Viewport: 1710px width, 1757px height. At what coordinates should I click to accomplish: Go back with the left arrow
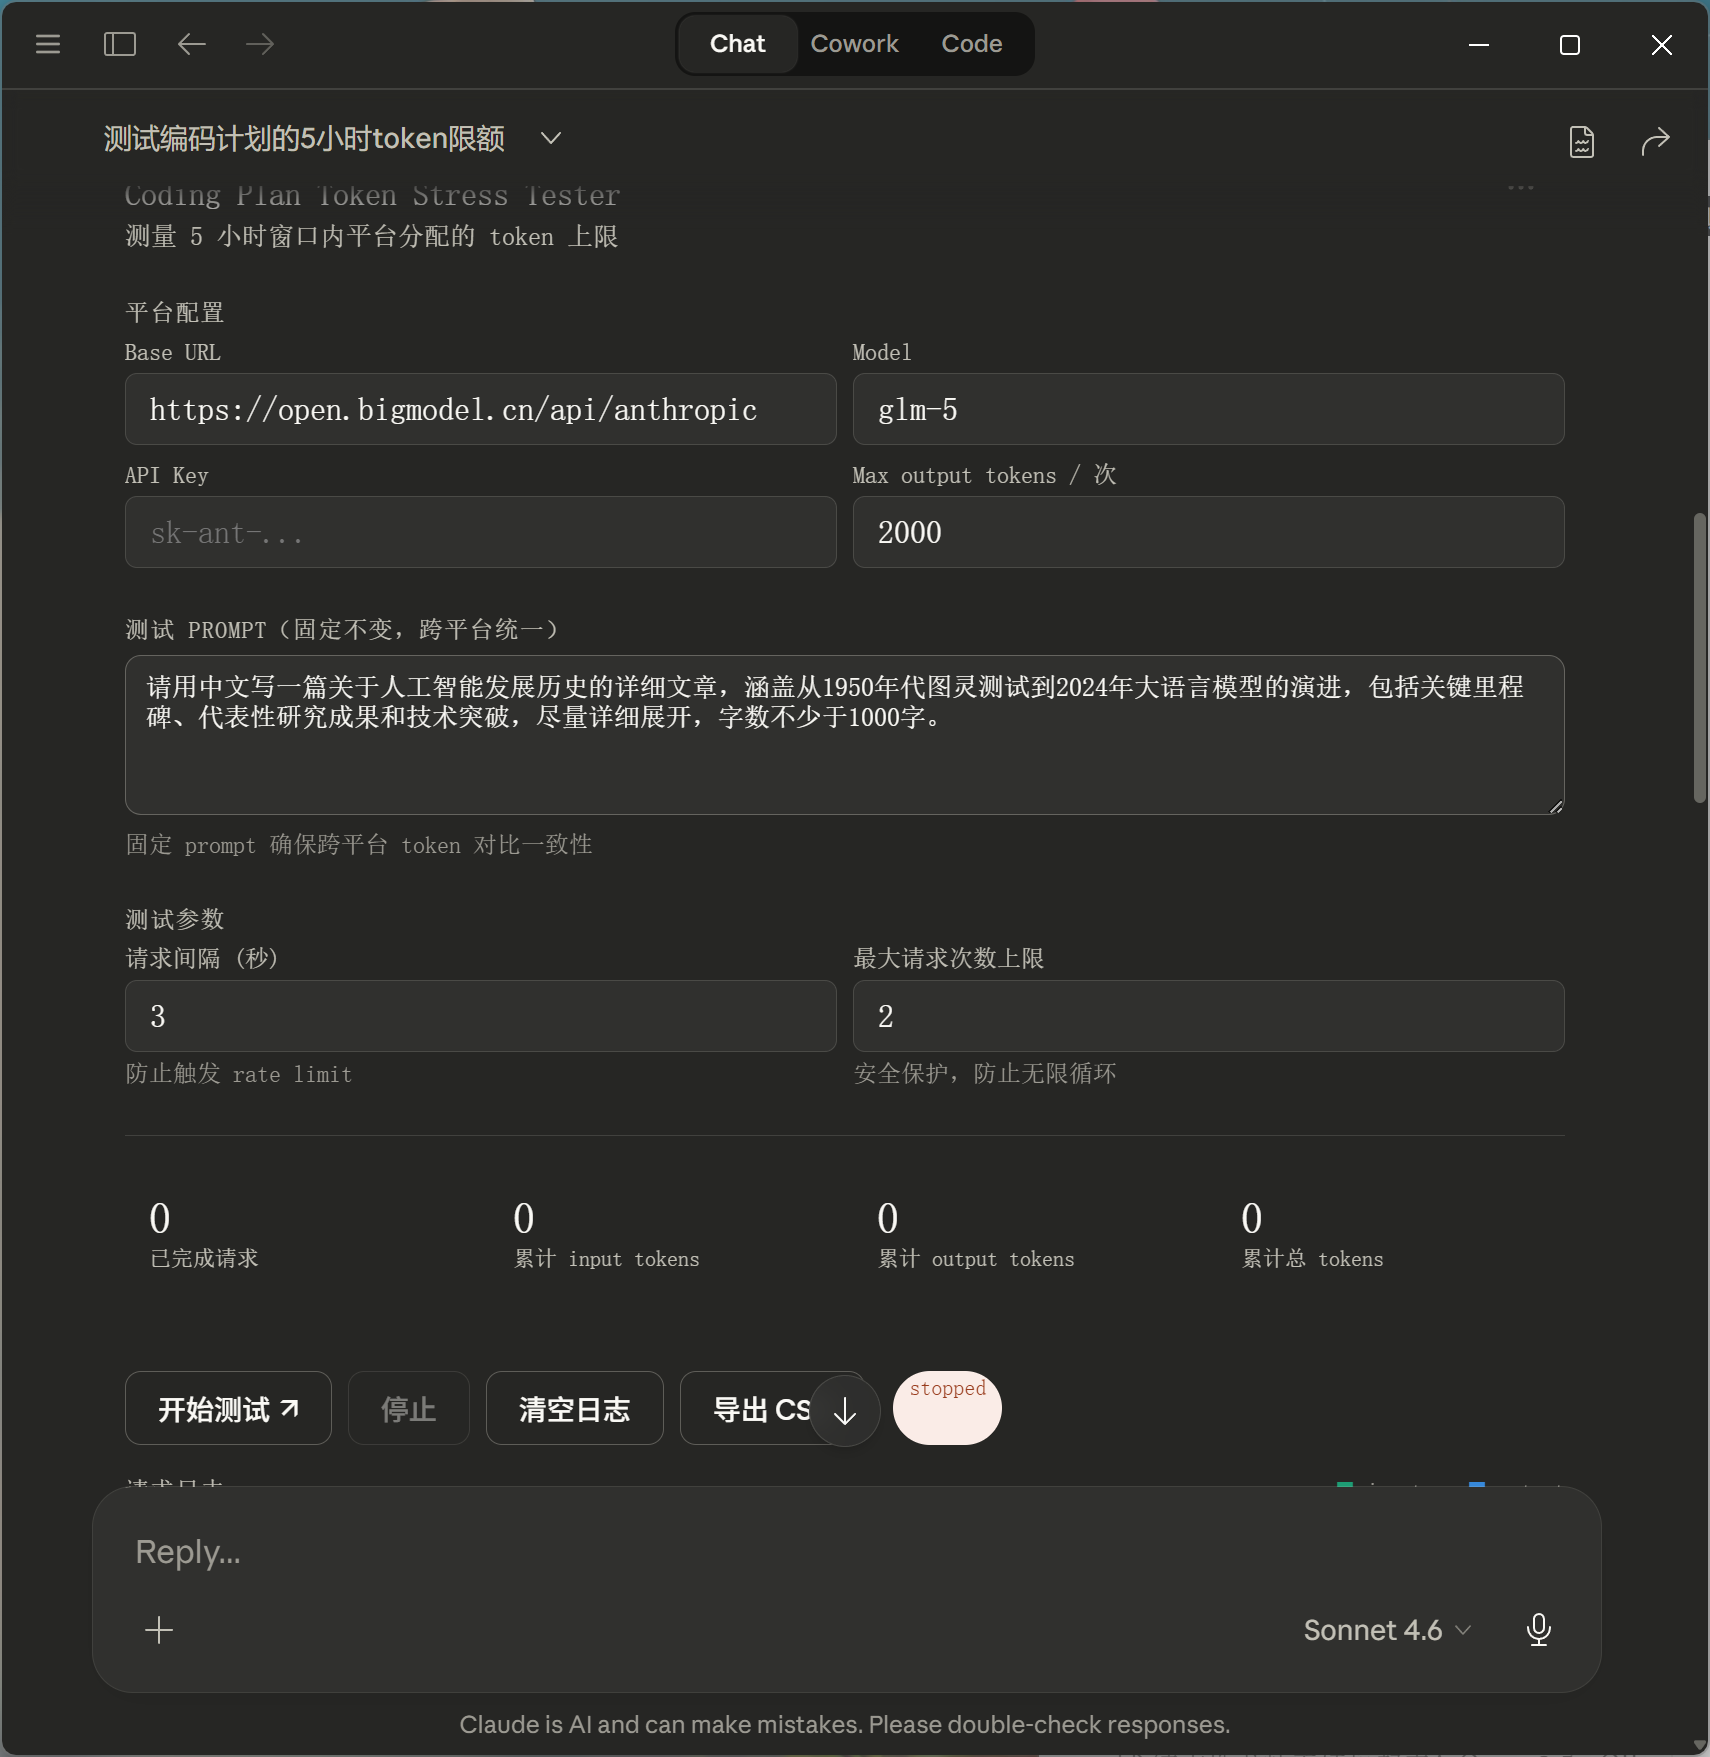(191, 44)
